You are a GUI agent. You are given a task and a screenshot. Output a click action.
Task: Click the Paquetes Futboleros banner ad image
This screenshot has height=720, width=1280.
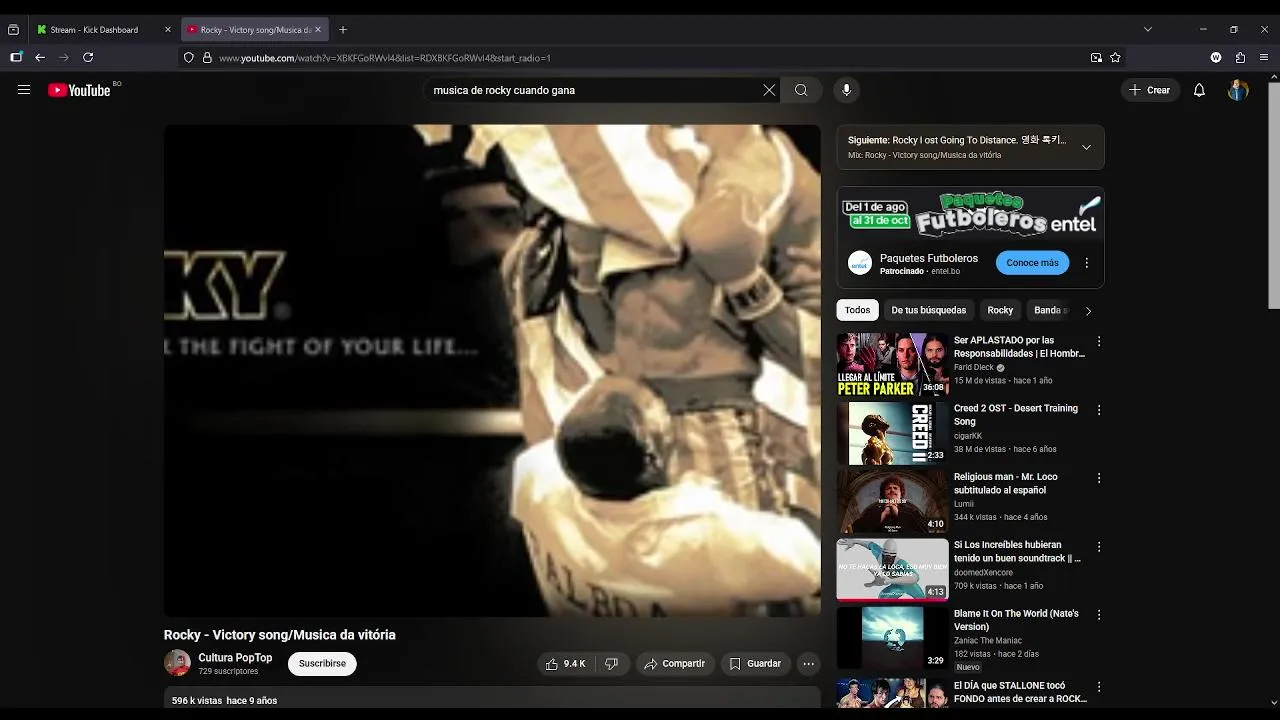pyautogui.click(x=970, y=214)
